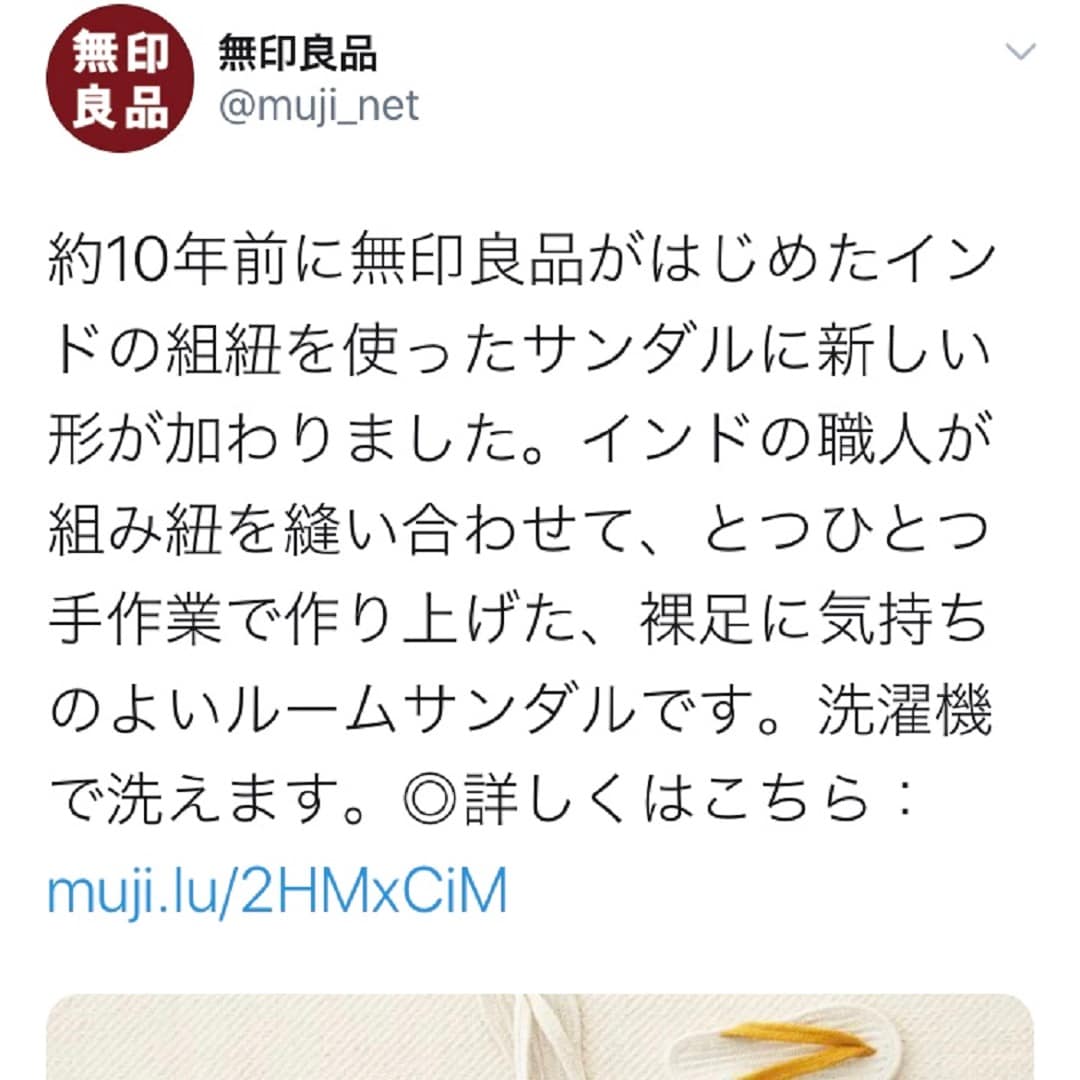Open the @muji_net handle profile

pos(318,107)
